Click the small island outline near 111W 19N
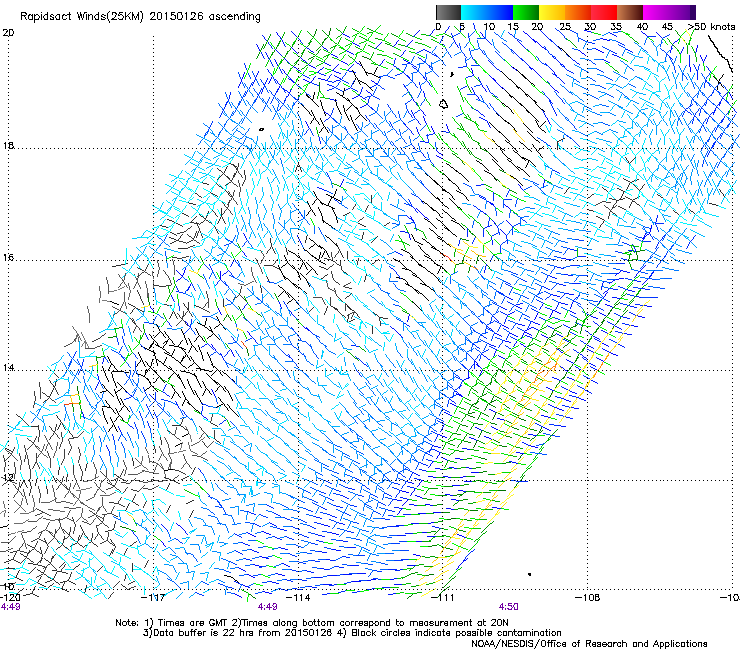The height and width of the screenshot is (650, 740). (x=443, y=104)
